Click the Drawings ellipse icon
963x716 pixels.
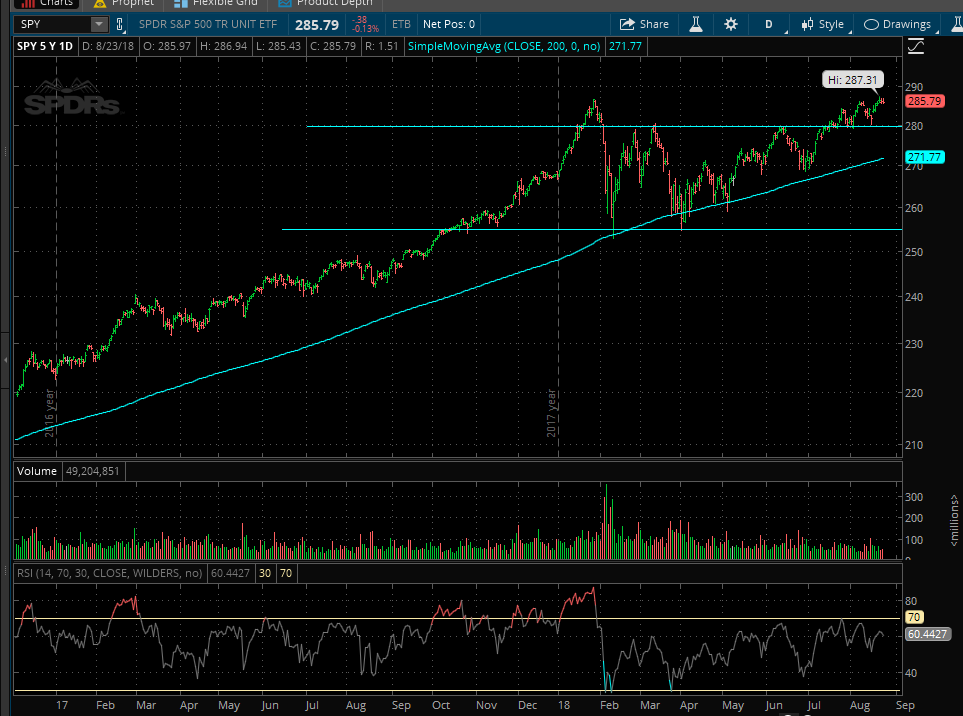click(871, 25)
